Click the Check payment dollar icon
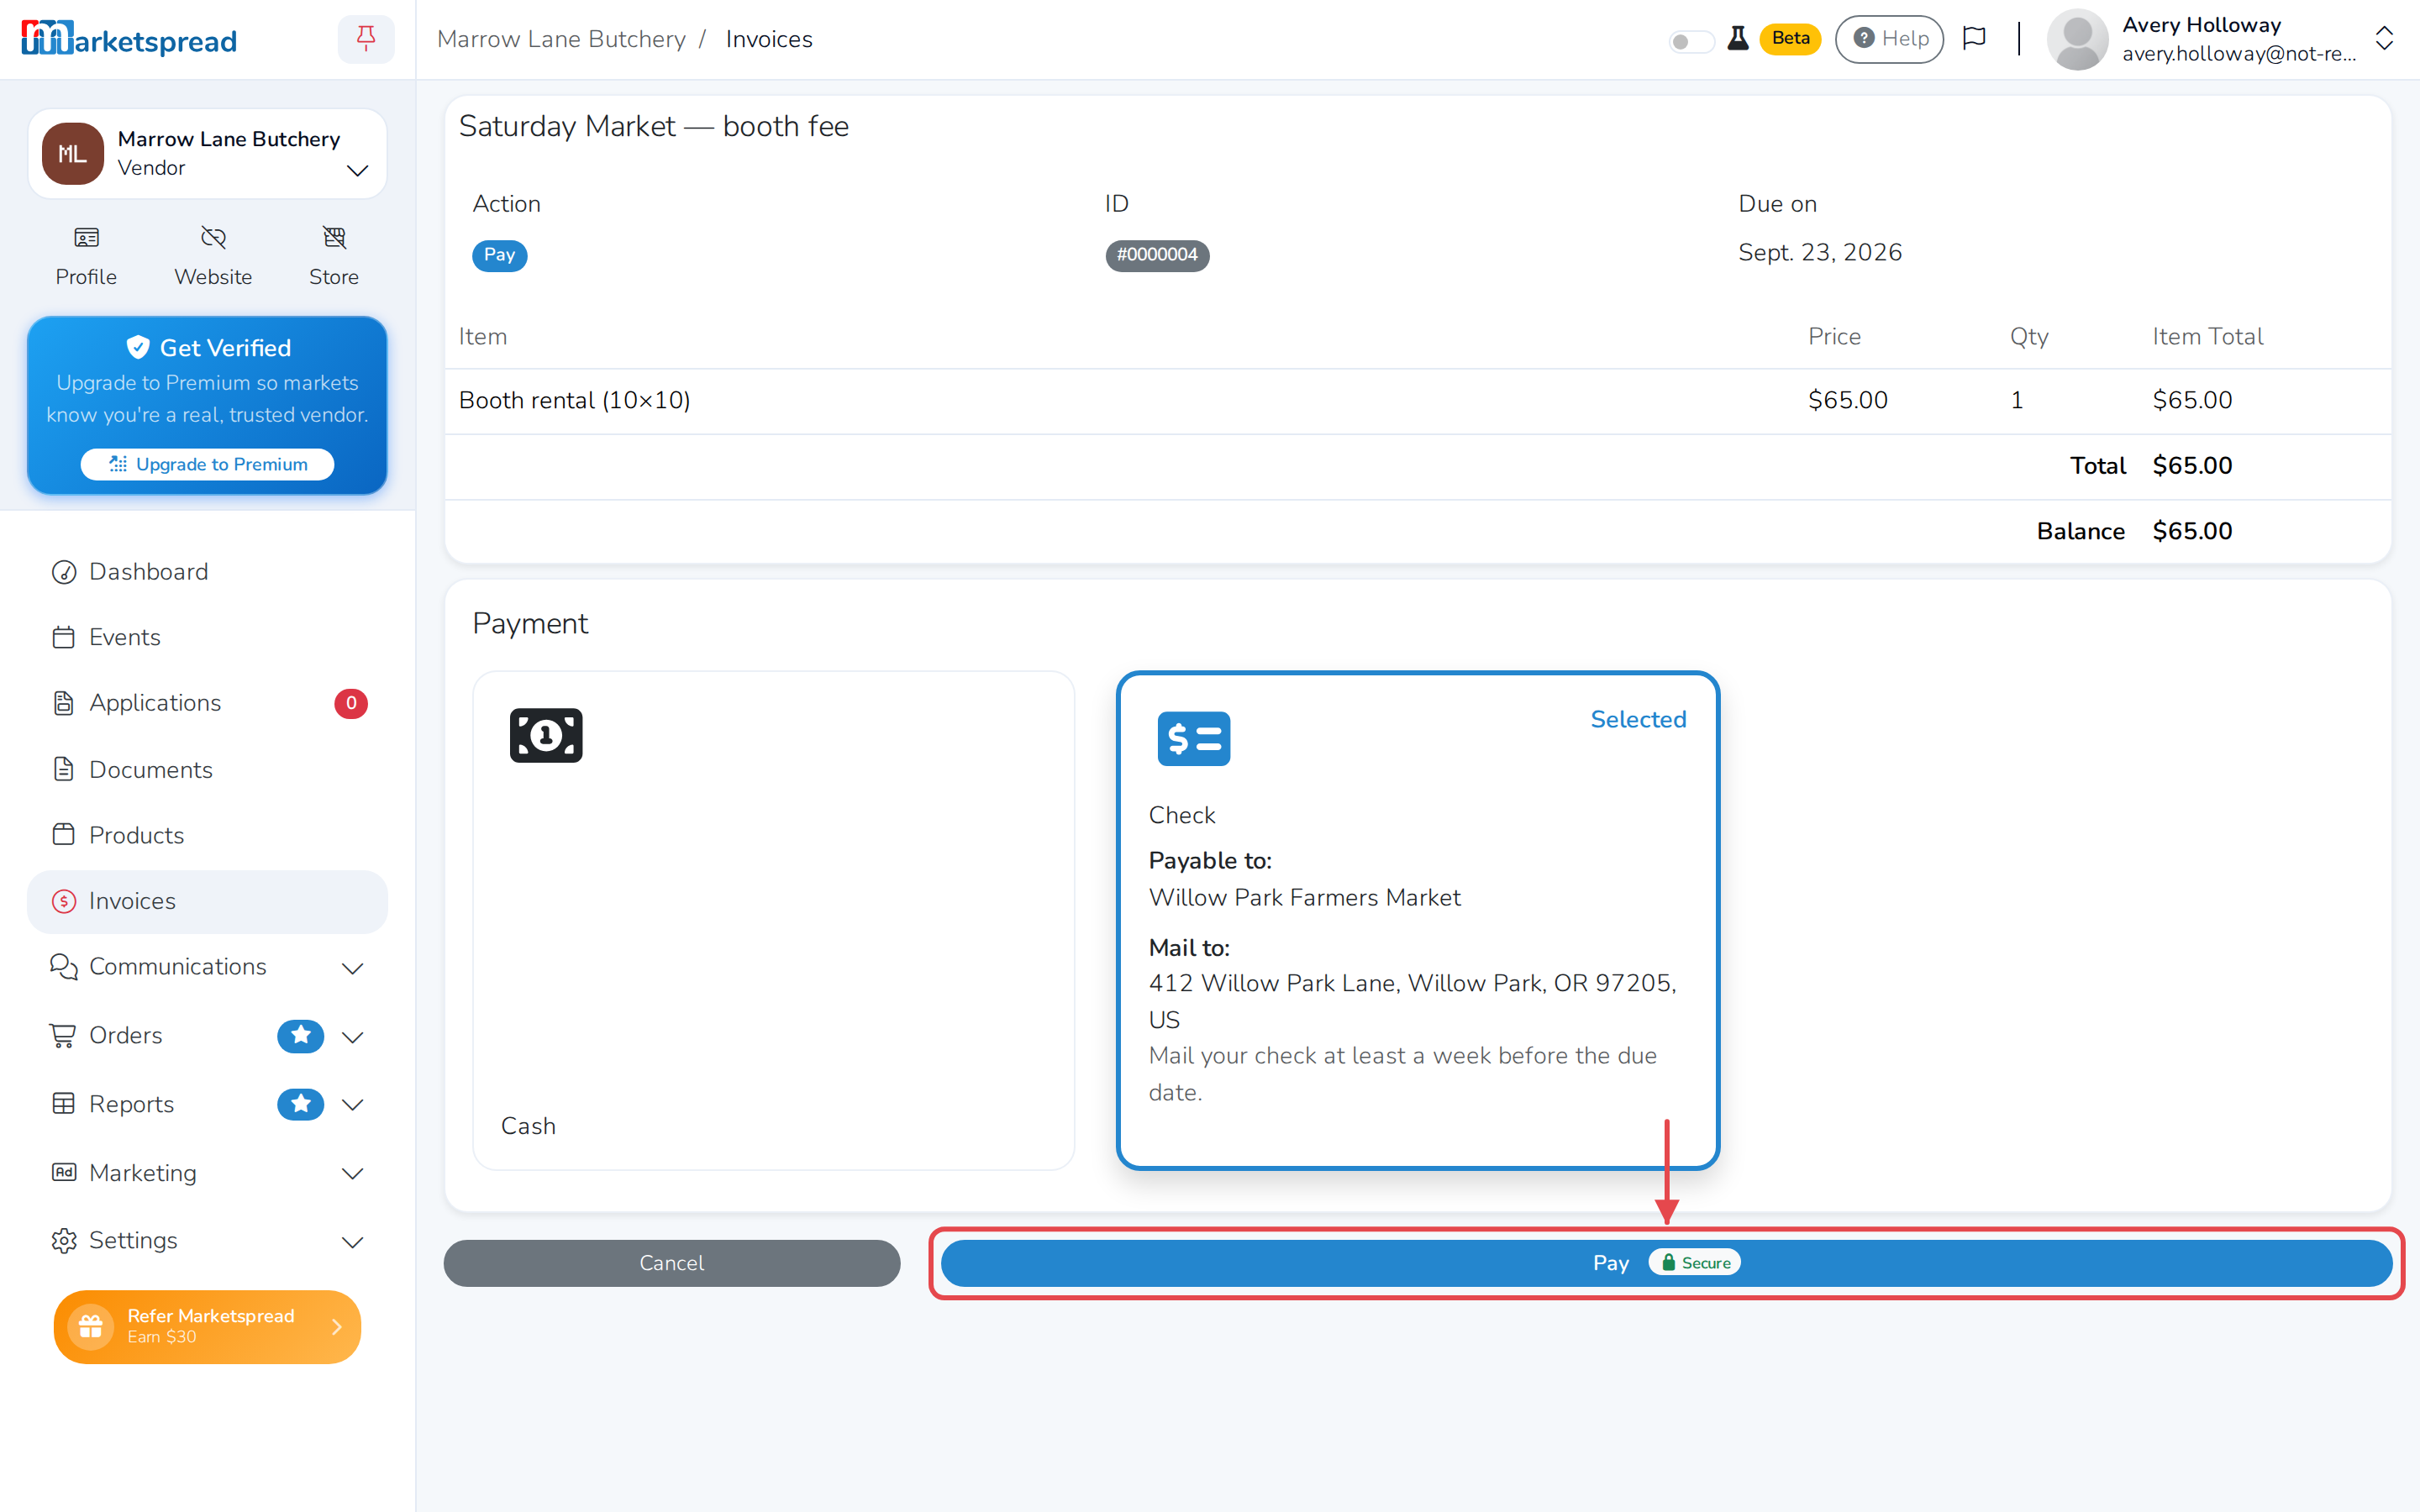 [1194, 739]
